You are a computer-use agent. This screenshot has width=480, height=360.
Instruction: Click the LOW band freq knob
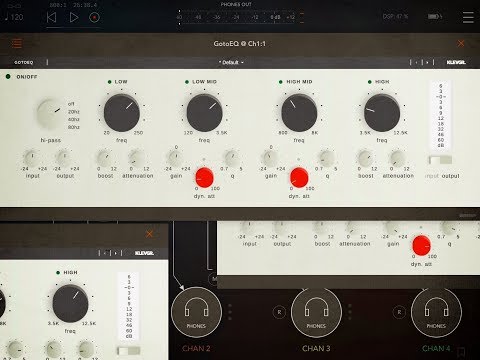(x=122, y=113)
